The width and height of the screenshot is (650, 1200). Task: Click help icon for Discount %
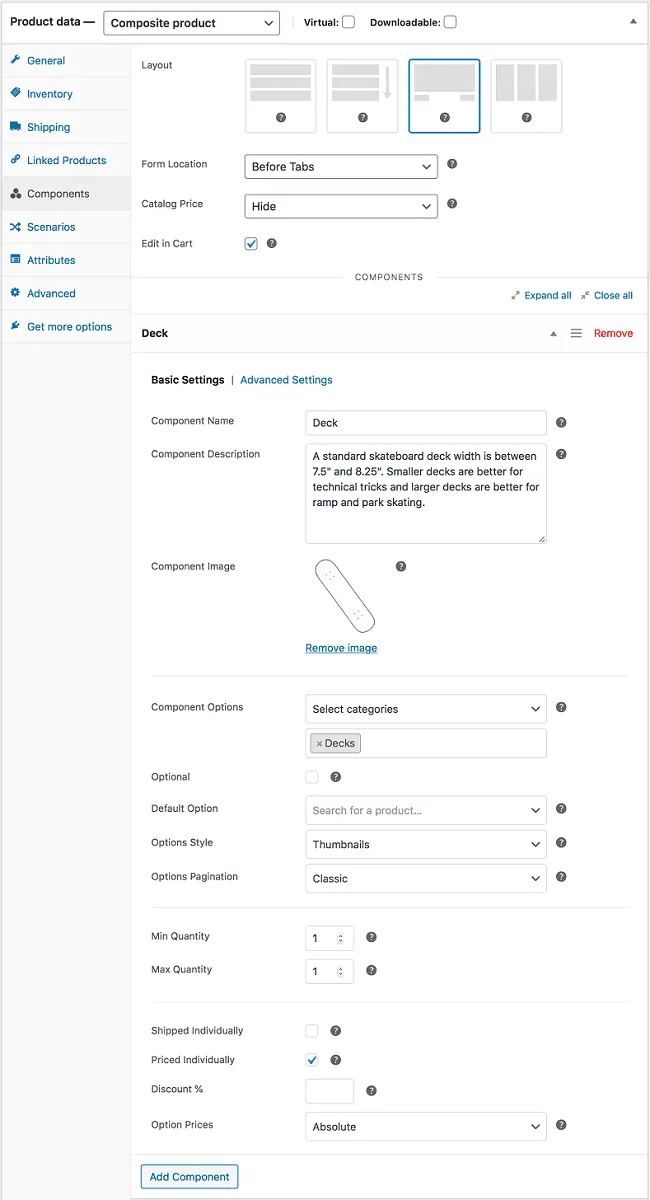tap(371, 1091)
